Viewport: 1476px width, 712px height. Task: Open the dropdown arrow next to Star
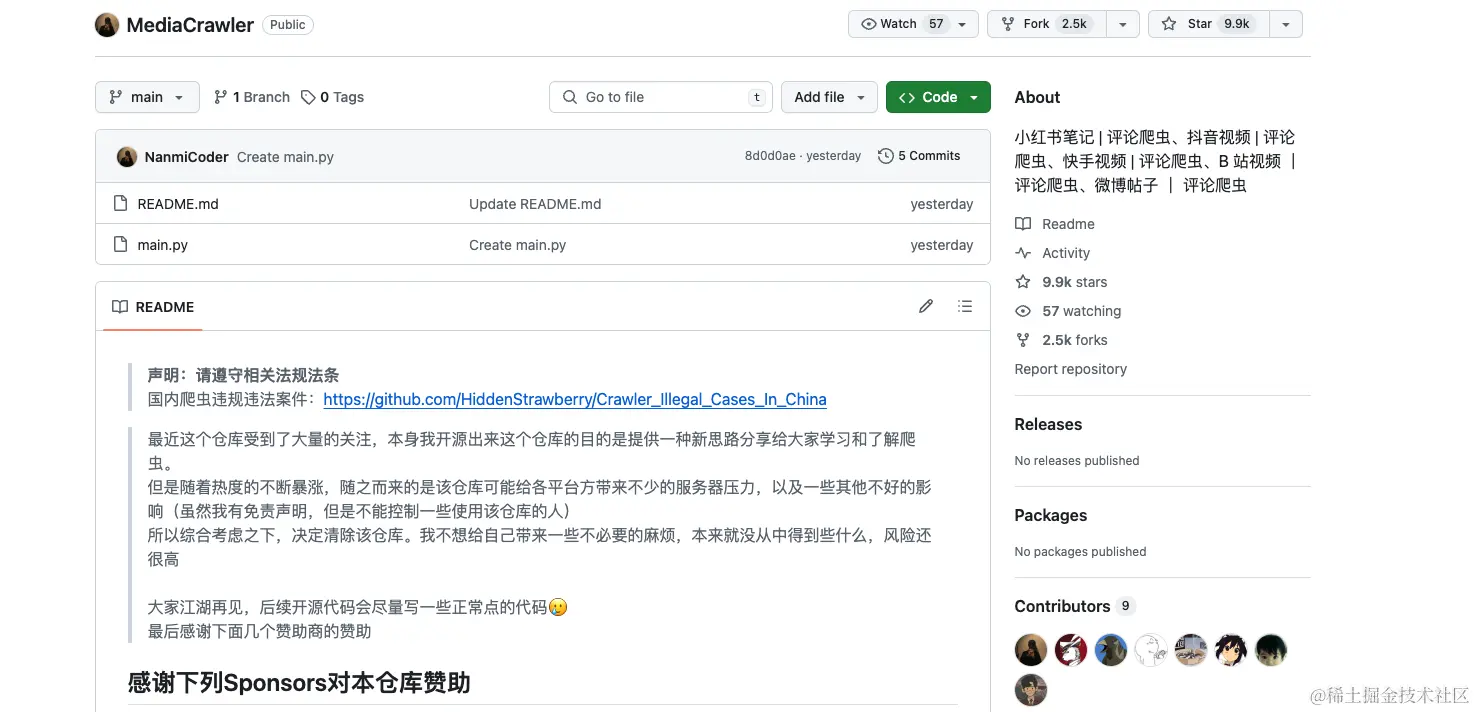pos(1286,24)
